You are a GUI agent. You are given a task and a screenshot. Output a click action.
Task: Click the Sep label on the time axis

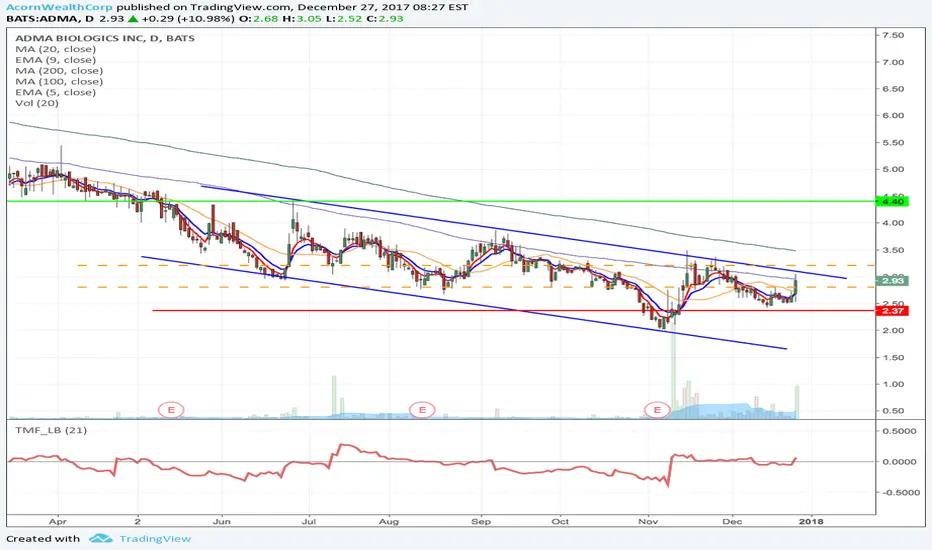(x=481, y=521)
